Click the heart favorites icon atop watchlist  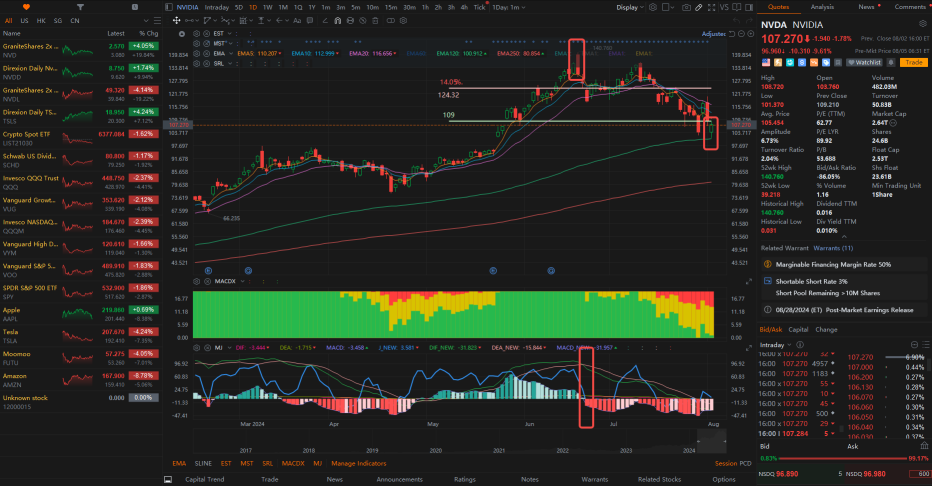(x=26, y=7)
